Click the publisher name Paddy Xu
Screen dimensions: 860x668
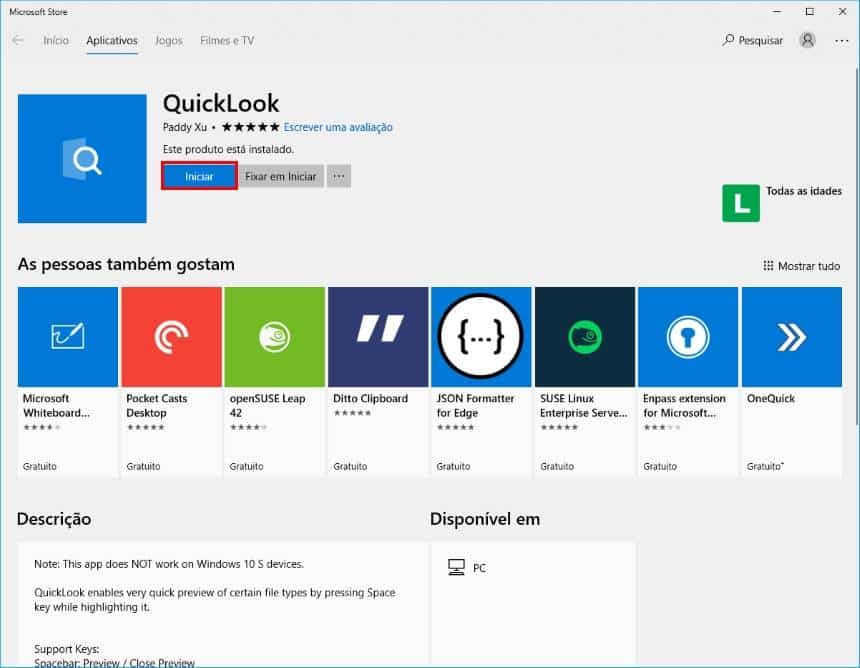point(185,127)
